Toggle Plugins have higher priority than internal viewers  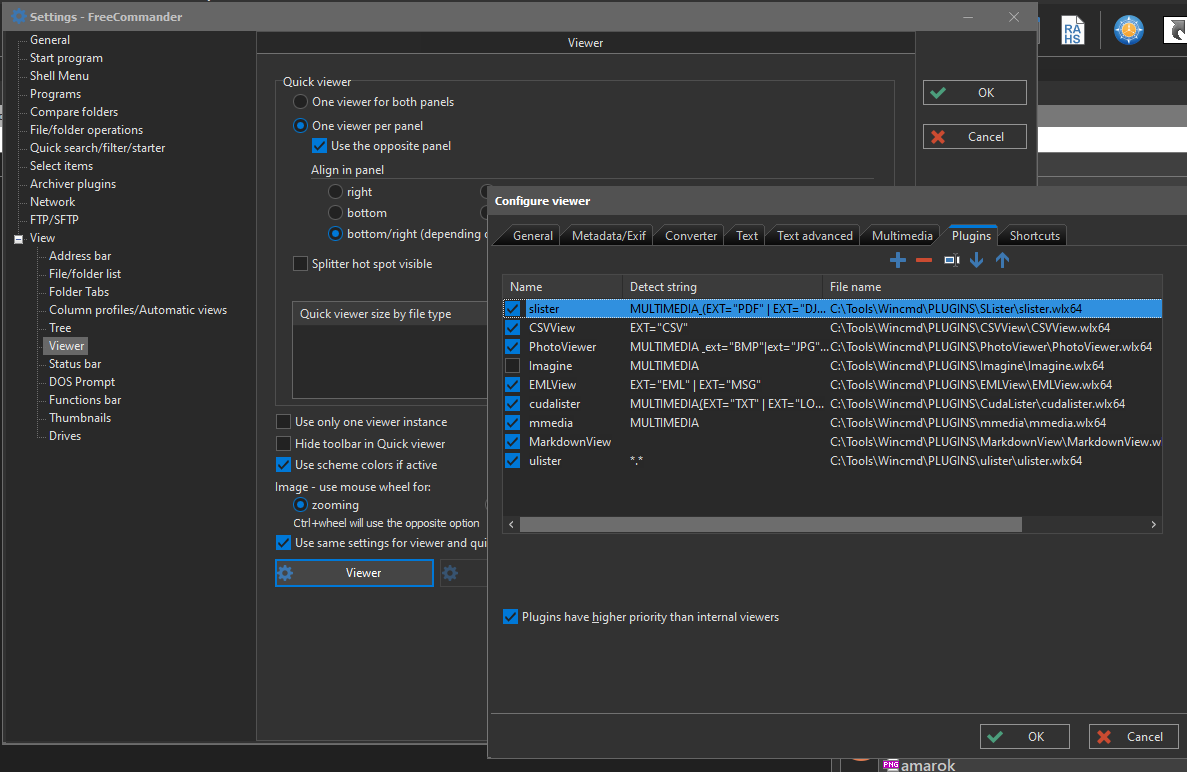[510, 617]
